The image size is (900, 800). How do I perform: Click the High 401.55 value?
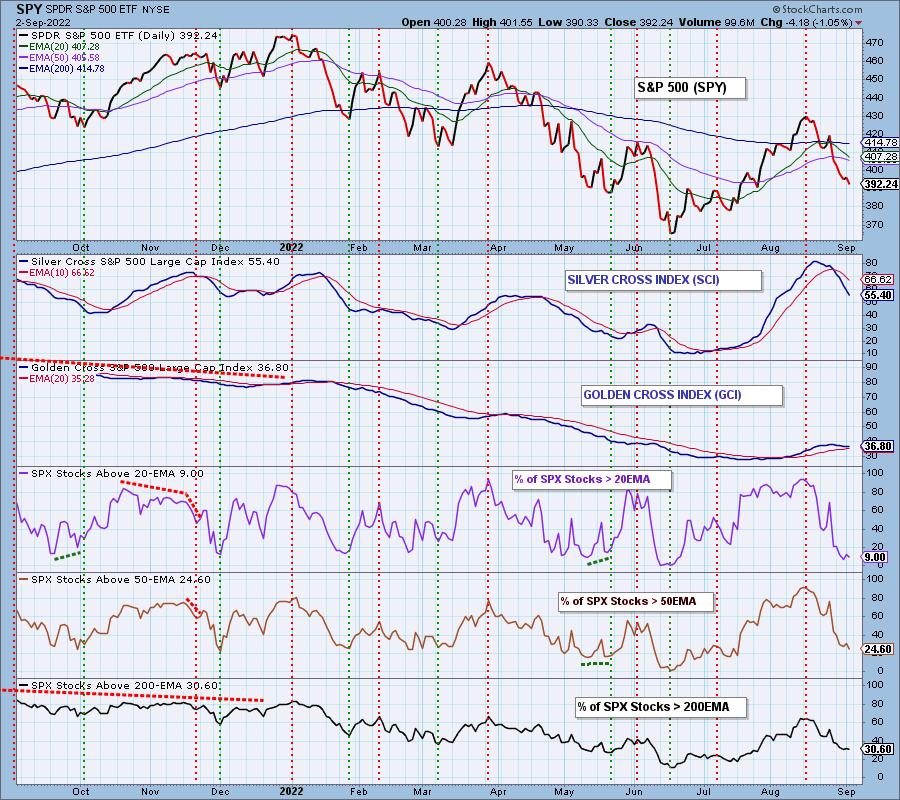click(x=502, y=22)
